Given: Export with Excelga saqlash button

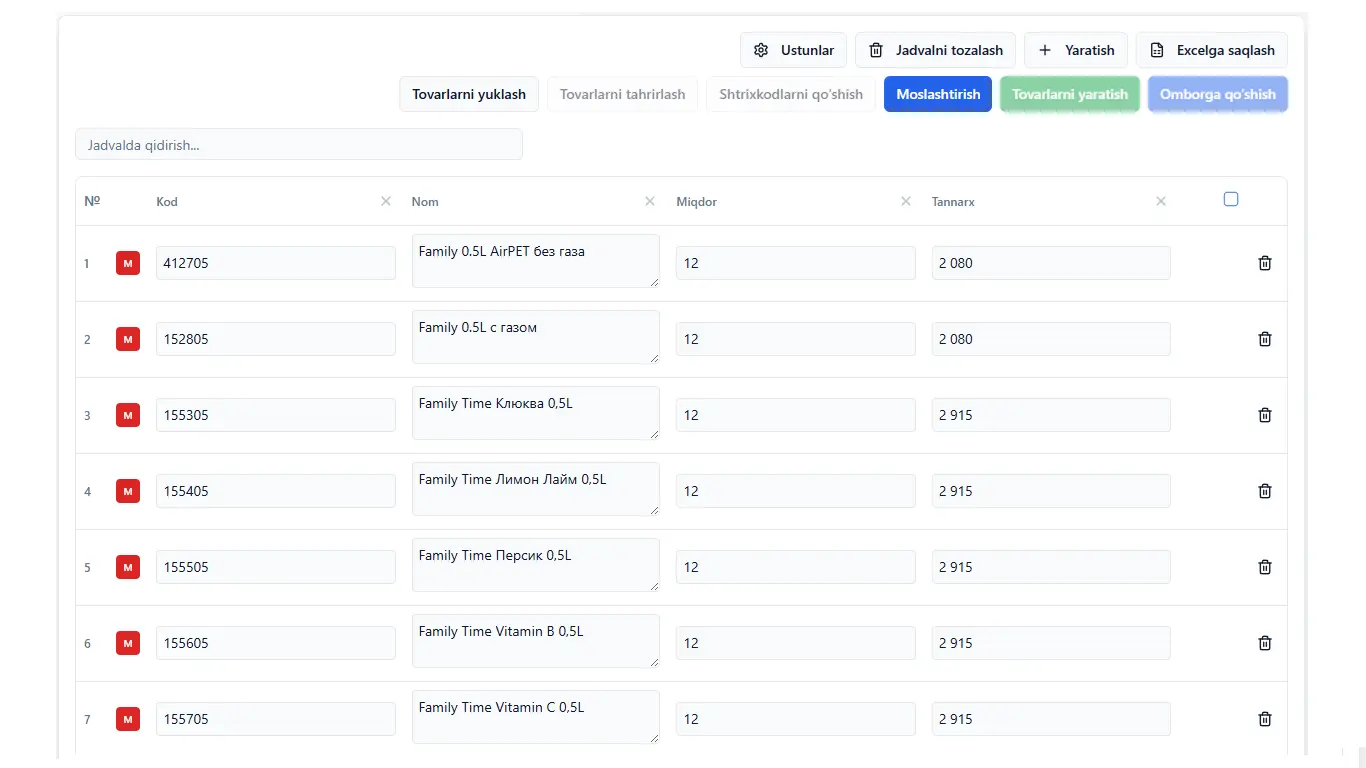Looking at the screenshot, I should coord(1212,50).
